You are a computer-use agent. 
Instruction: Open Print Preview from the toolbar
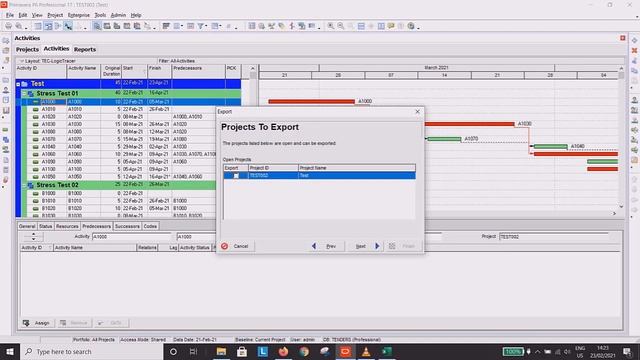[19, 26]
